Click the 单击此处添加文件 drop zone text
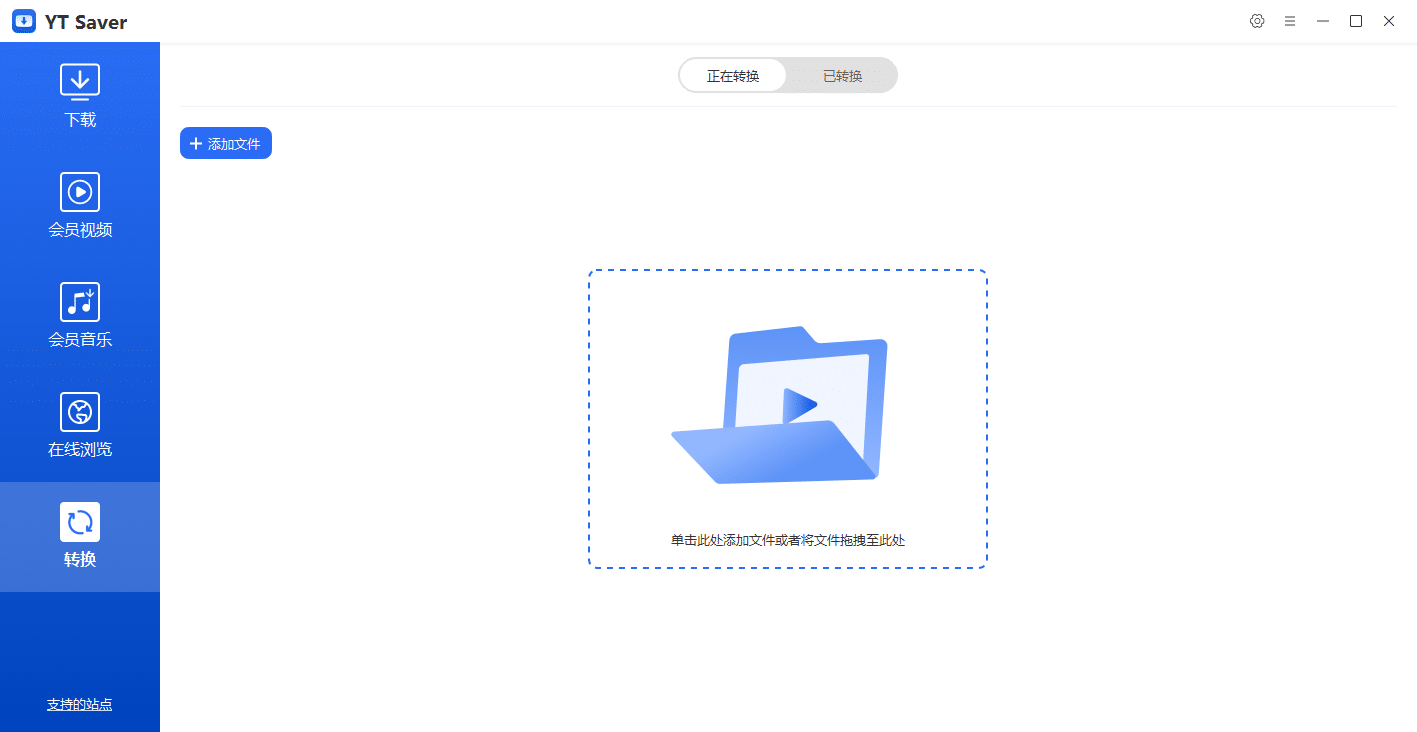The height and width of the screenshot is (732, 1417). (x=788, y=540)
